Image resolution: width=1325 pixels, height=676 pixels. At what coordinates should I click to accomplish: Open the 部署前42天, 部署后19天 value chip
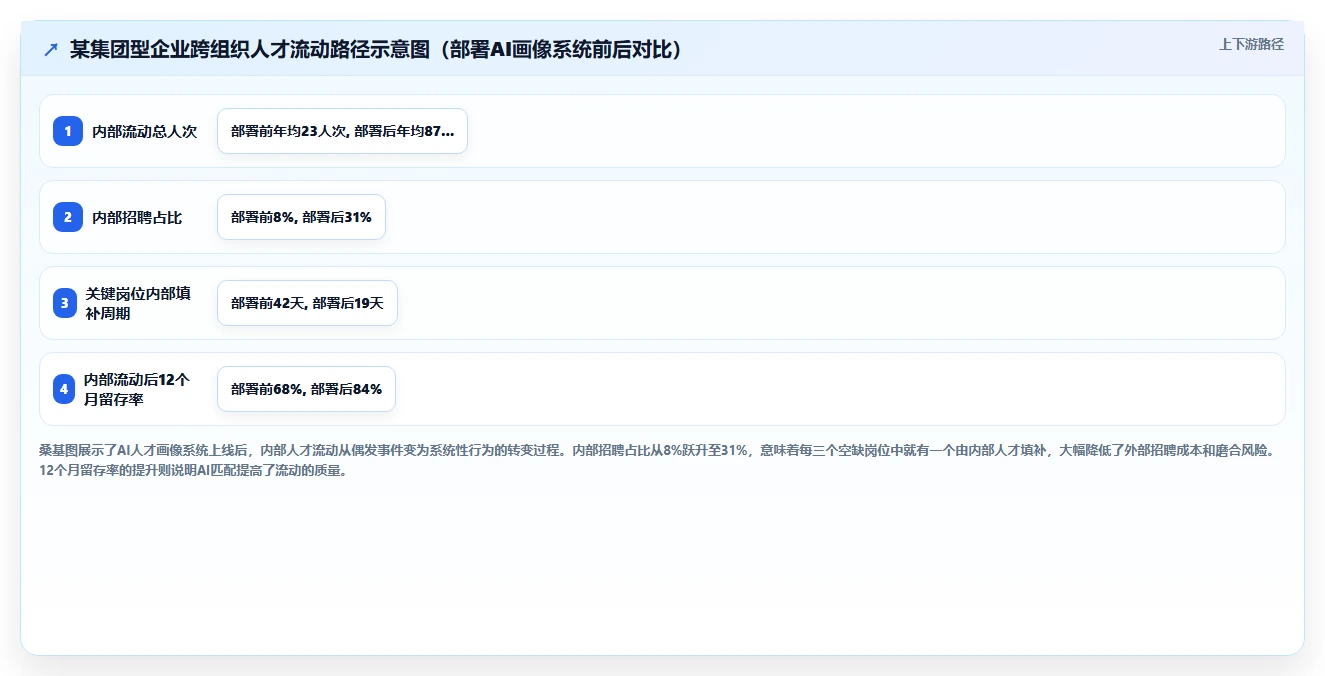point(307,303)
